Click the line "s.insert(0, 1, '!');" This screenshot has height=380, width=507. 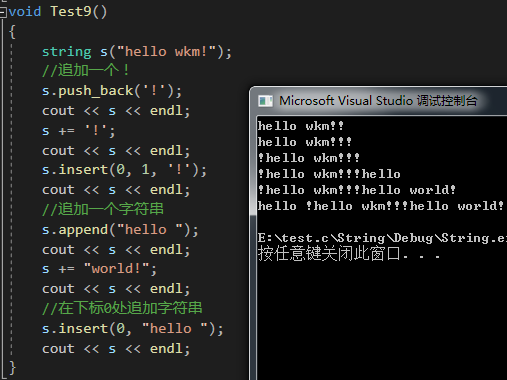click(x=124, y=170)
